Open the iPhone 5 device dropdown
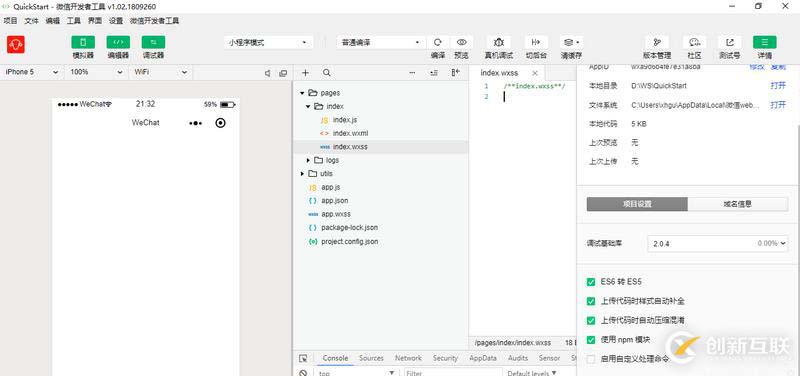The image size is (800, 376). click(x=32, y=72)
